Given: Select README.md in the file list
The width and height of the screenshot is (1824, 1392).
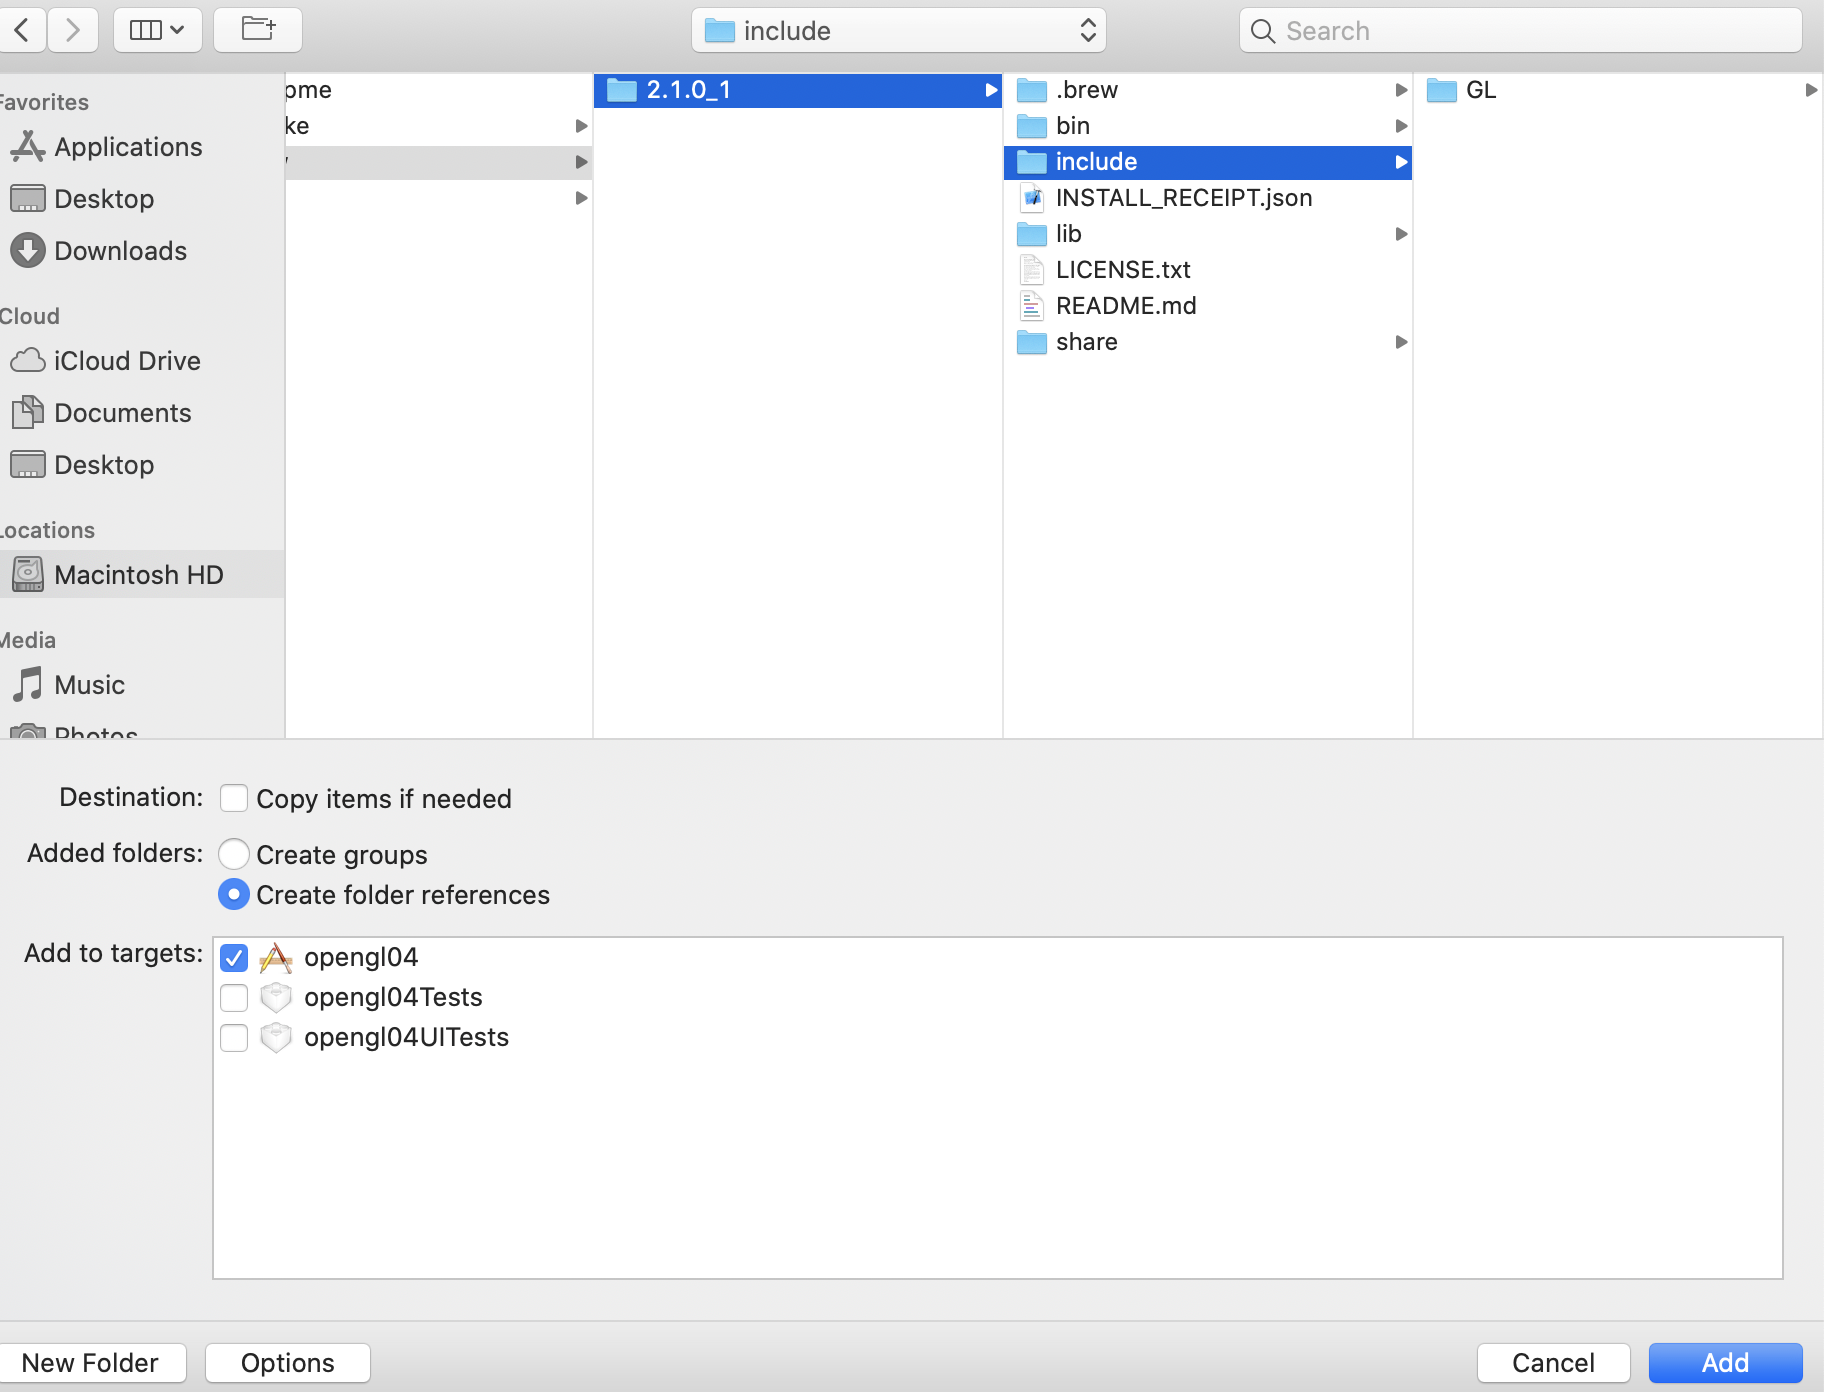Looking at the screenshot, I should coord(1126,305).
